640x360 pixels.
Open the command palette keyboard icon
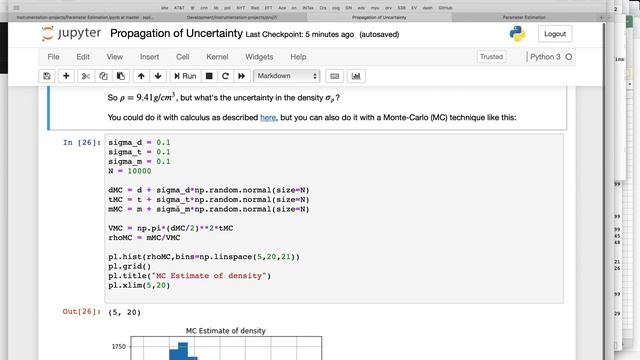coord(334,76)
